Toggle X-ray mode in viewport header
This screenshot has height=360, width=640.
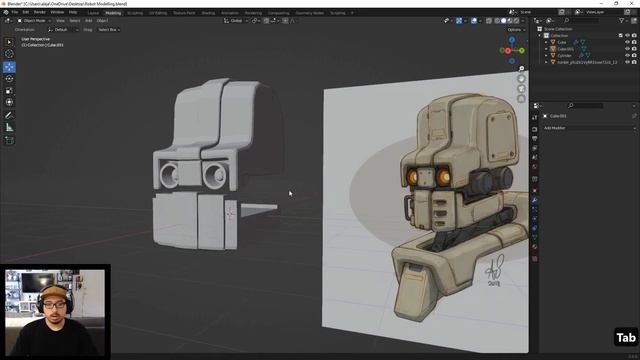489,21
